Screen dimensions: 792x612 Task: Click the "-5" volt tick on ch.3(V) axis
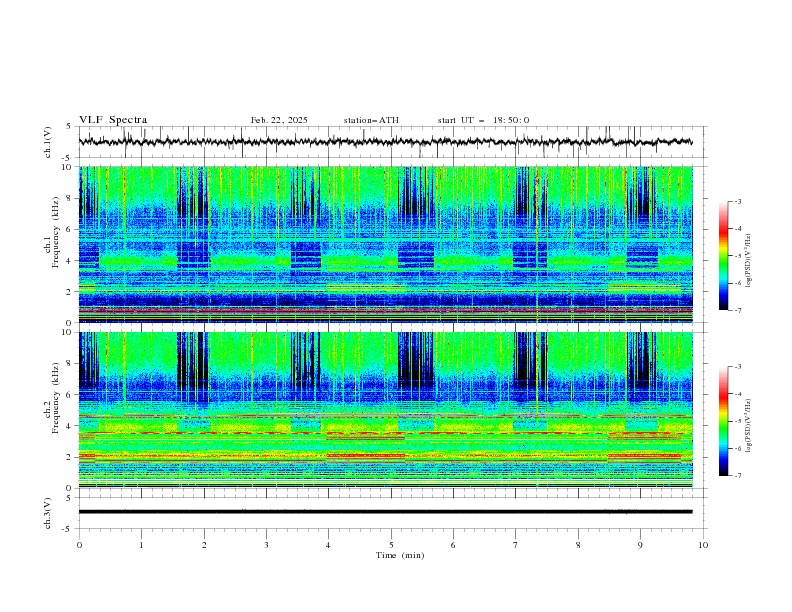(68, 529)
